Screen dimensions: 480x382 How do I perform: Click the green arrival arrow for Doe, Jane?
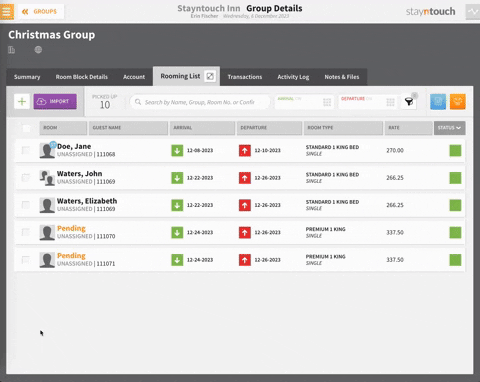click(x=177, y=151)
